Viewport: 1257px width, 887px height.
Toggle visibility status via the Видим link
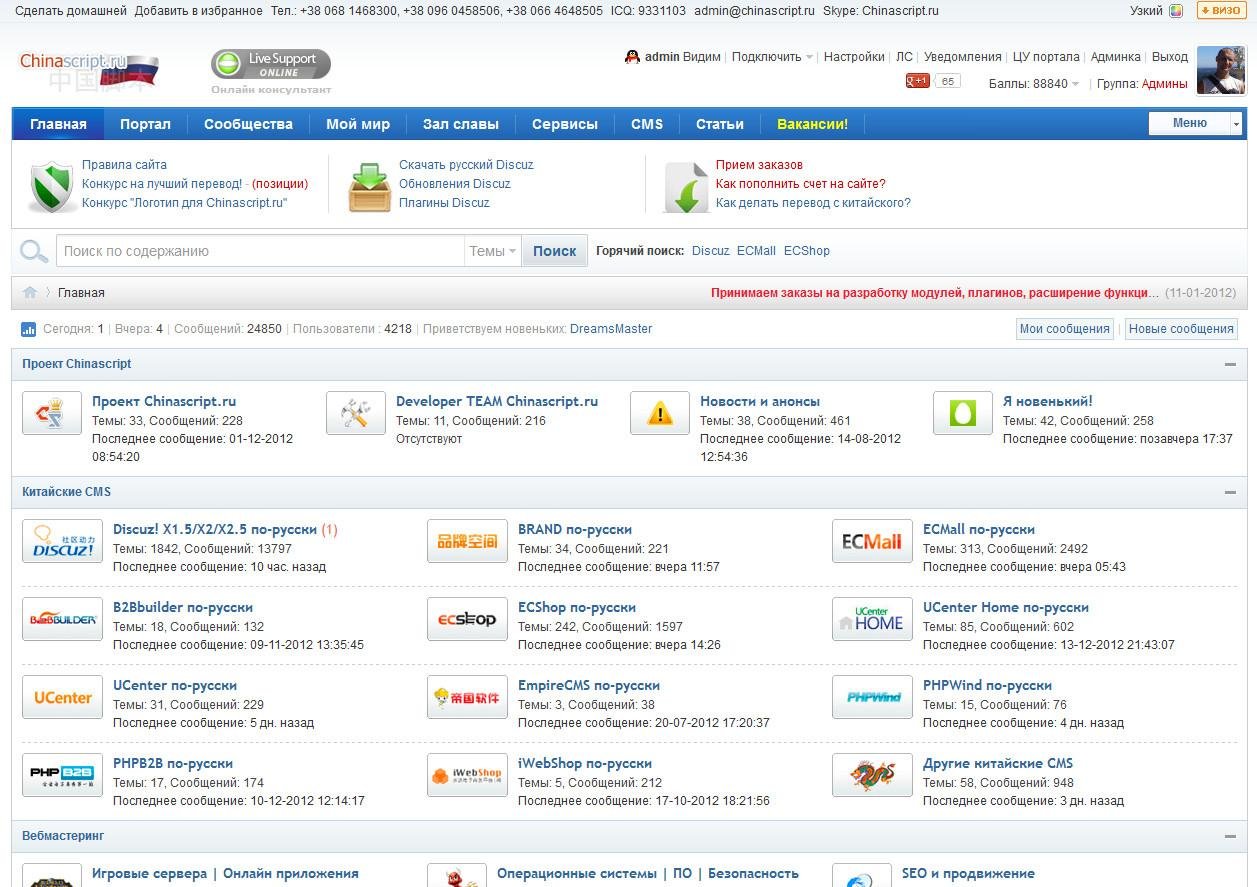703,57
